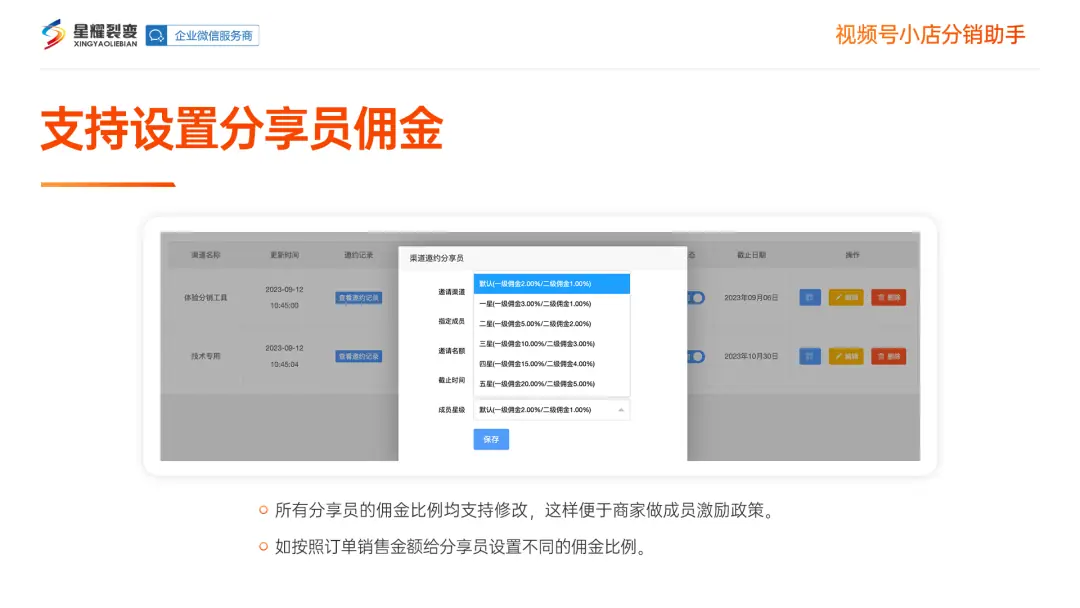Viewport: 1080px width, 608px height.
Task: Click the bullet about 佣金比例均支持修改
Action: tap(526, 510)
